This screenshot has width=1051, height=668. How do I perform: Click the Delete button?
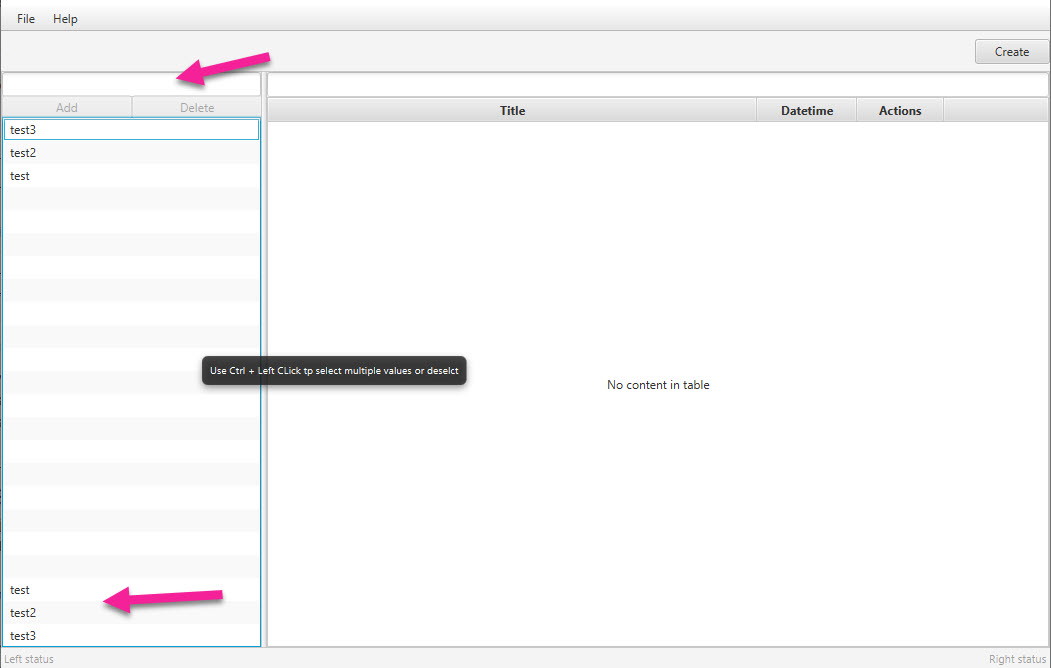[x=196, y=107]
